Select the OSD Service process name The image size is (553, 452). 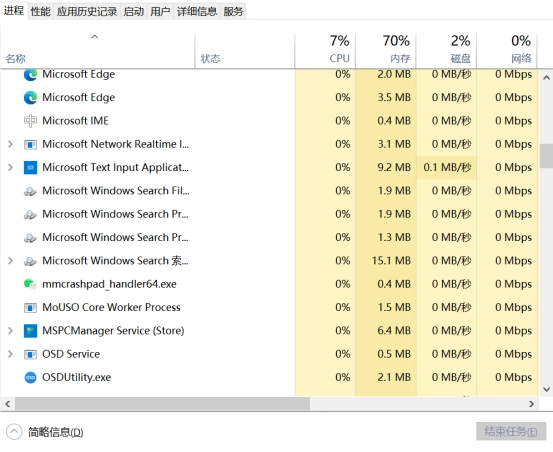click(71, 354)
